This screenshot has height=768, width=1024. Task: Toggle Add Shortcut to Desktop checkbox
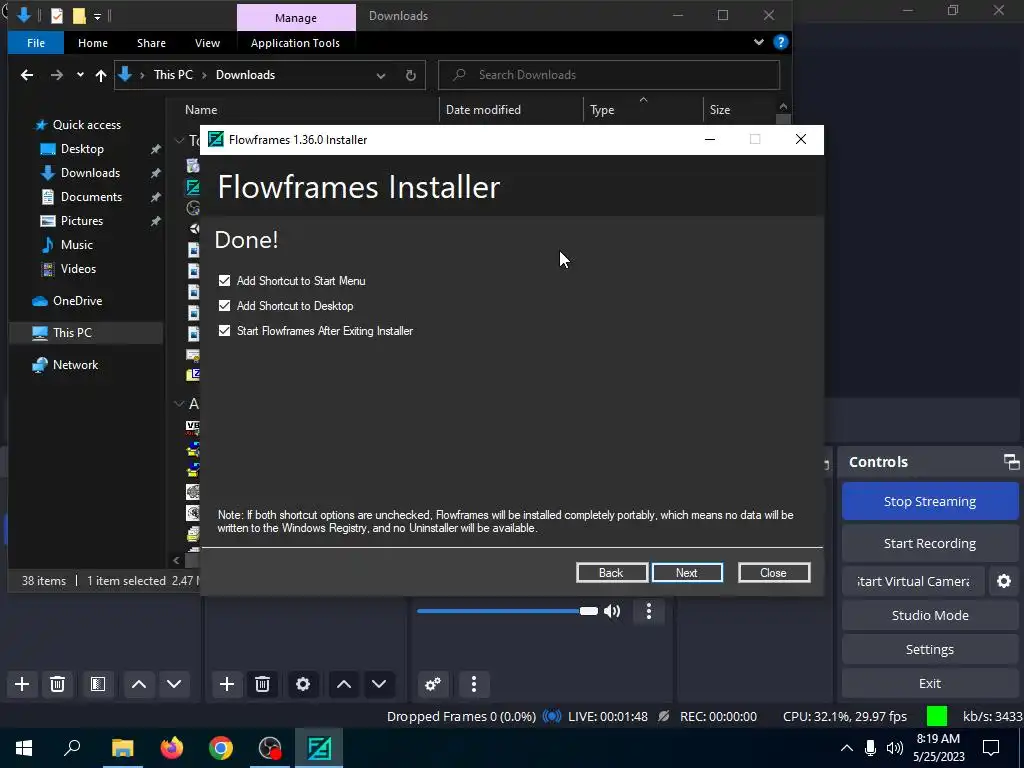pos(224,306)
